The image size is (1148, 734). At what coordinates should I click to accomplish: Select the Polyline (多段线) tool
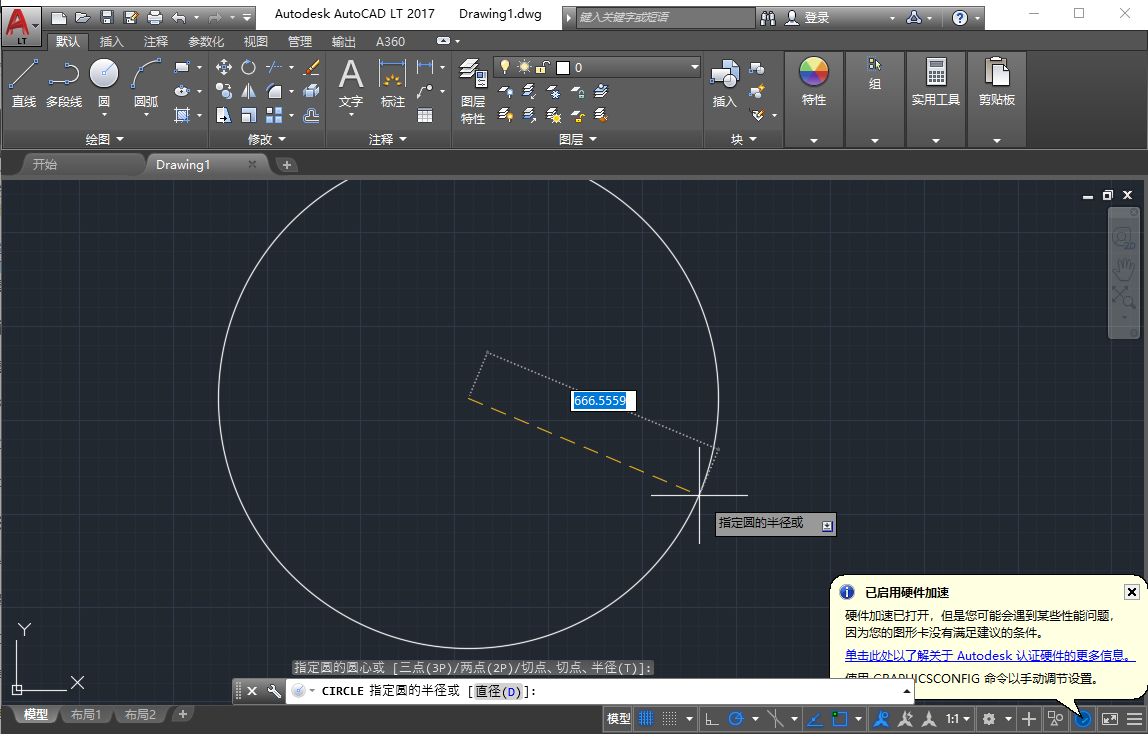pos(64,83)
